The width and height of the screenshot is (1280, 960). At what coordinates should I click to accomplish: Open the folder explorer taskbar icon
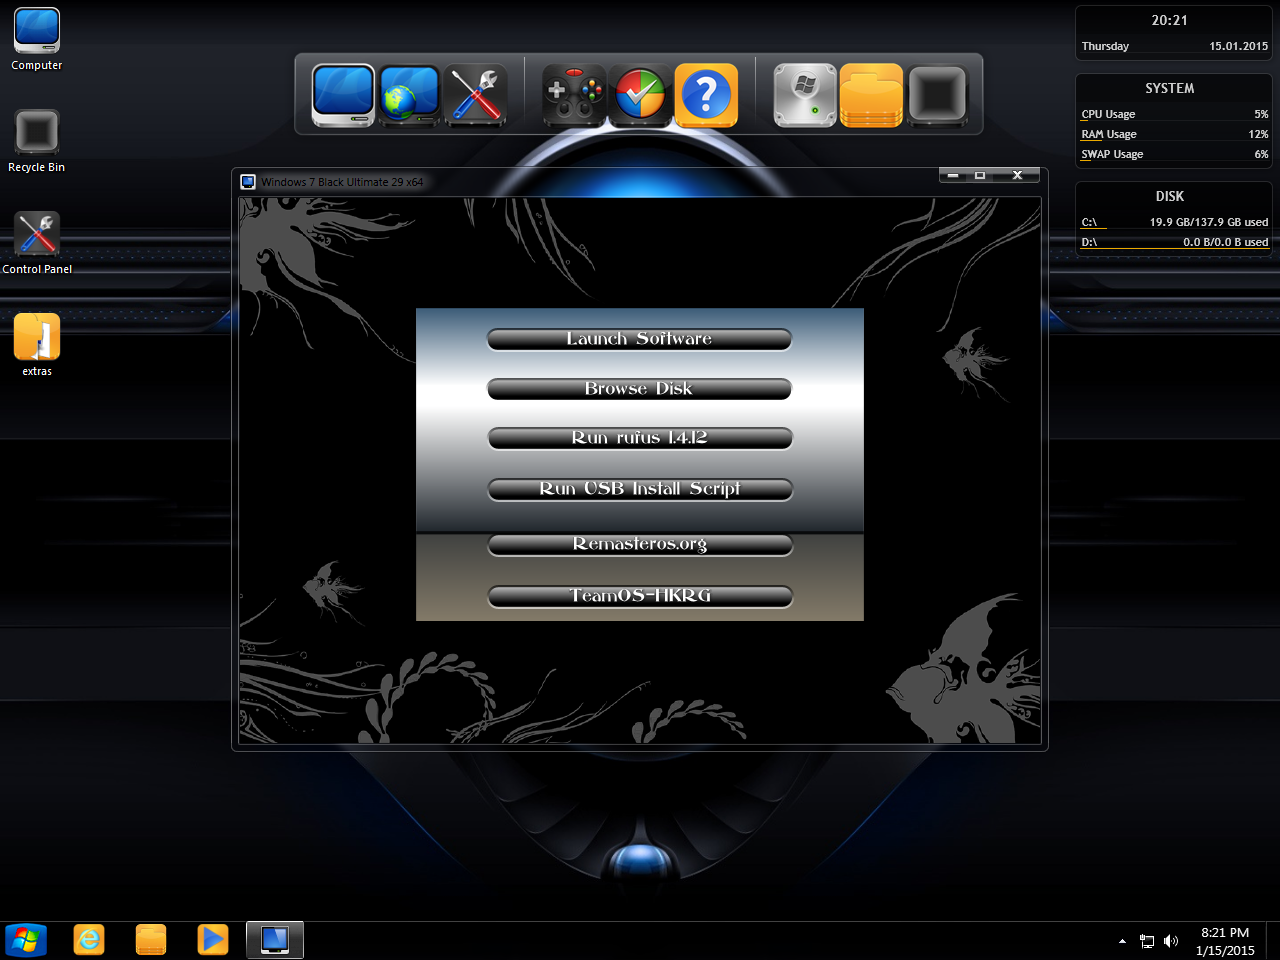pos(151,940)
